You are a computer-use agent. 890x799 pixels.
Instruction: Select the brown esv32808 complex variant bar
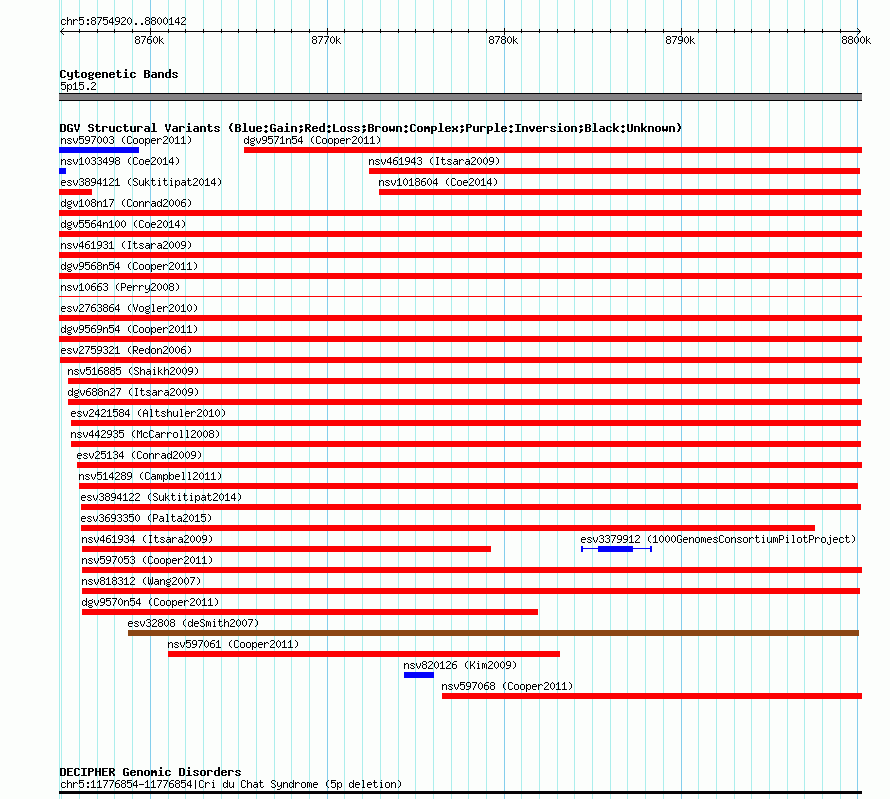click(493, 633)
